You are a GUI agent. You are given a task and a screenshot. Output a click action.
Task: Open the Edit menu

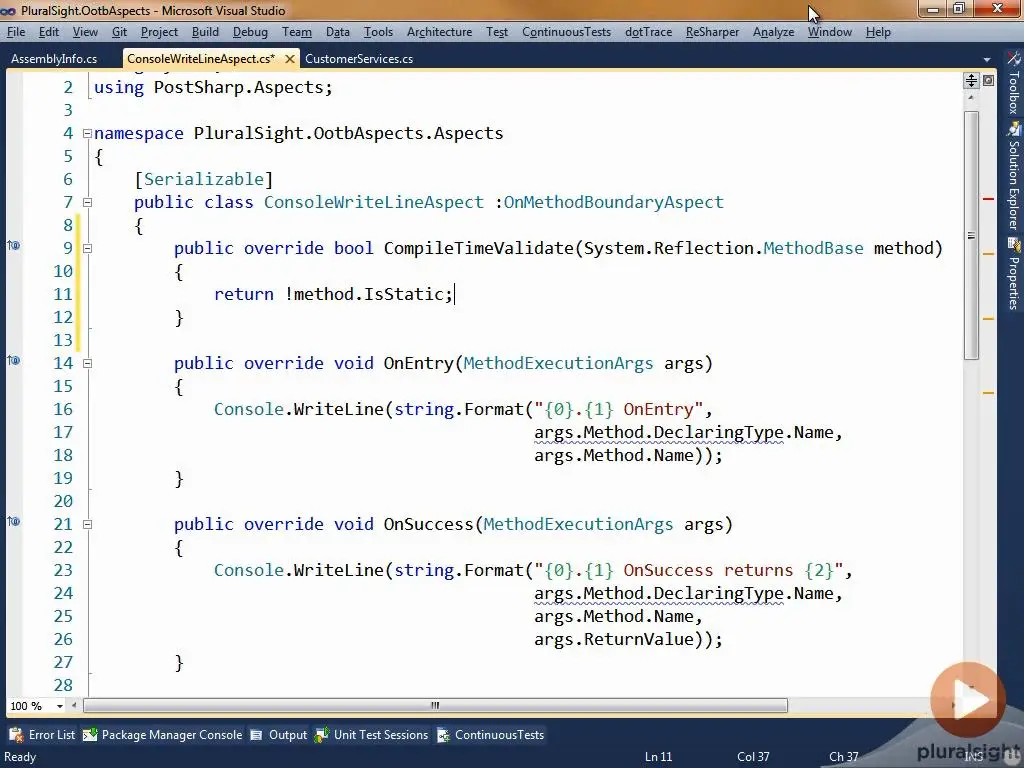click(48, 32)
